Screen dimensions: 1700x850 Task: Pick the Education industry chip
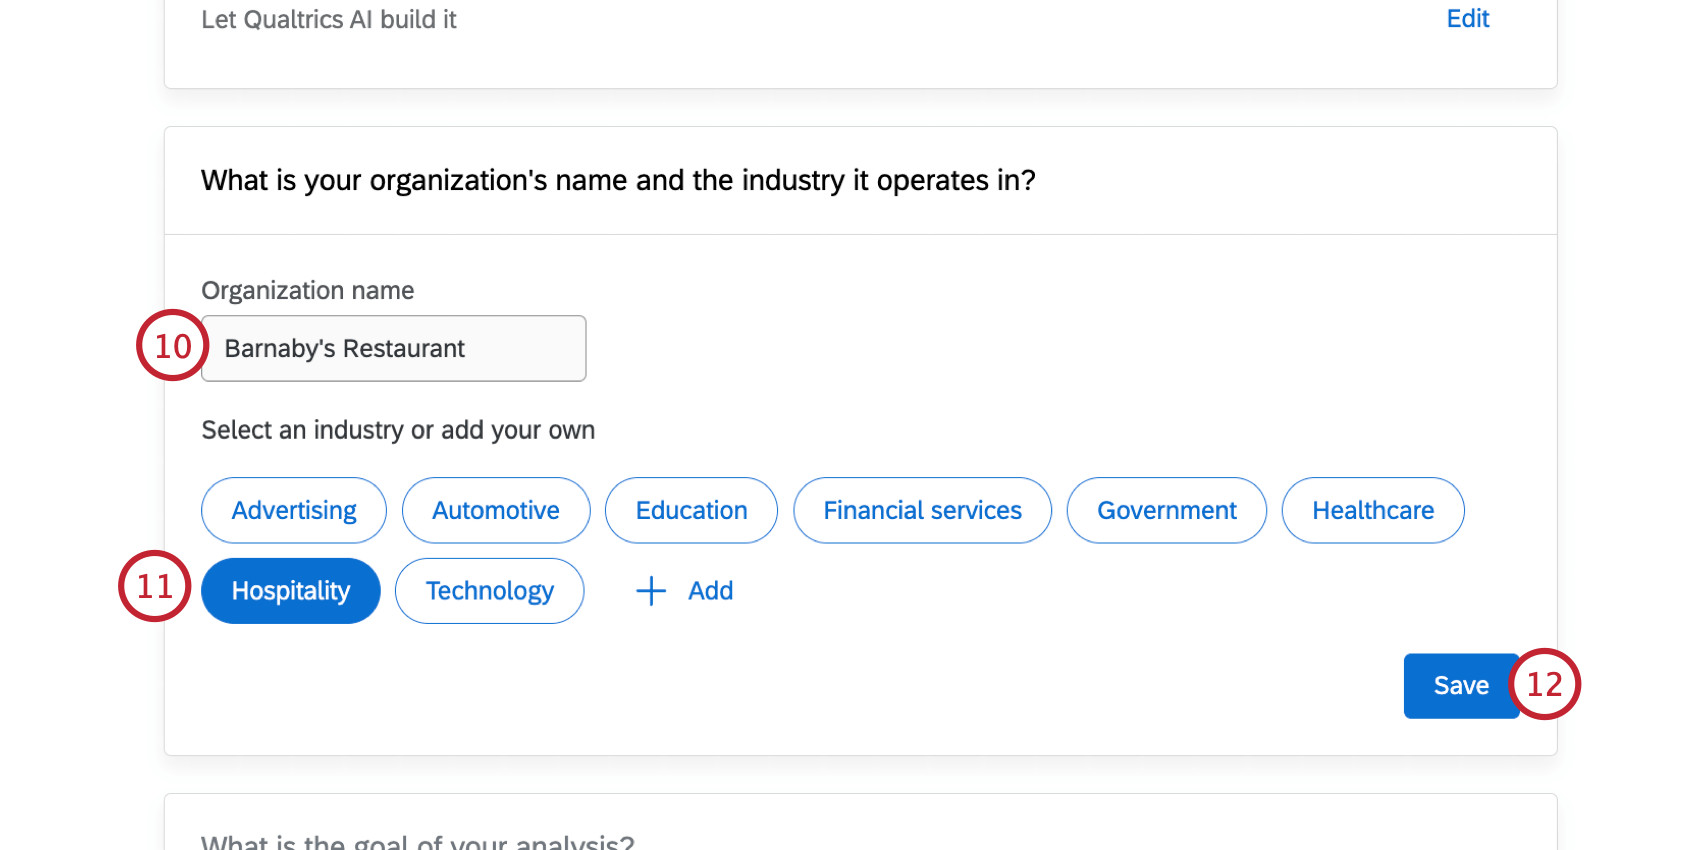(691, 511)
